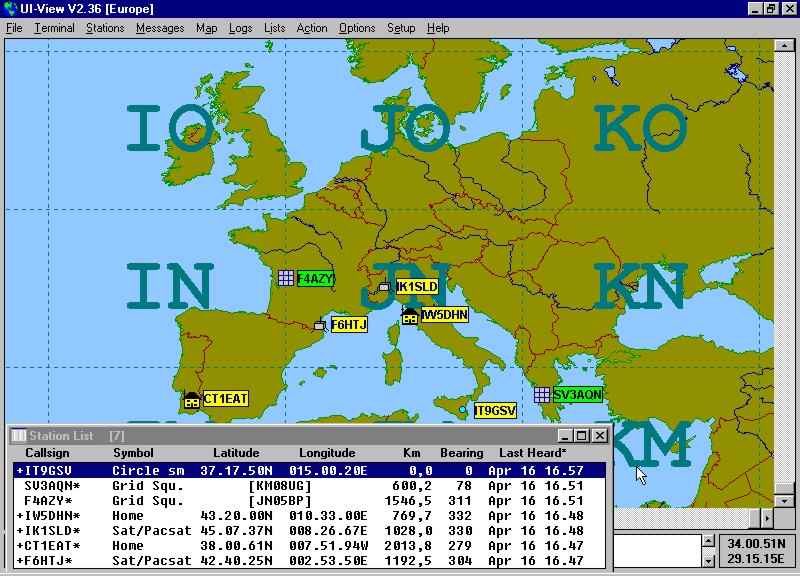Sort station list by Symbol column header
The height and width of the screenshot is (576, 800).
pyautogui.click(x=133, y=453)
